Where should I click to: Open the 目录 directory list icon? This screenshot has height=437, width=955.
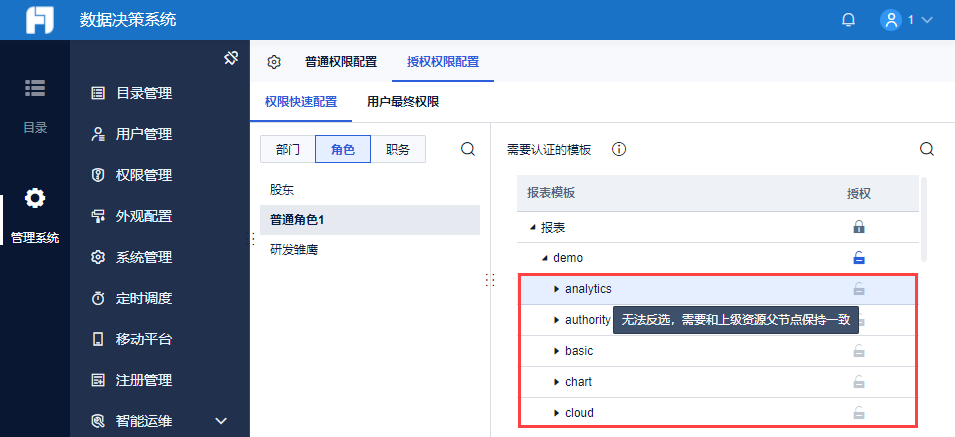35,88
